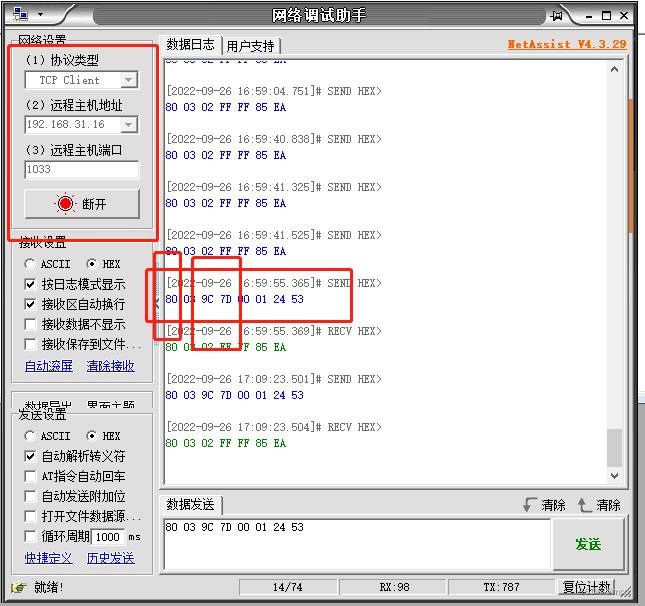Toggle 自动解析转义符 checkbox

pos(30,456)
